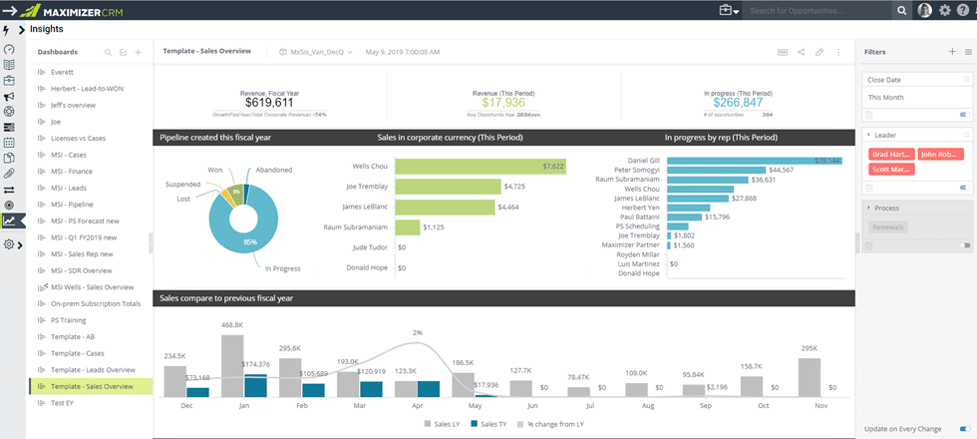
Task: Click the Brad Hart... leader filter tag
Action: pos(891,154)
